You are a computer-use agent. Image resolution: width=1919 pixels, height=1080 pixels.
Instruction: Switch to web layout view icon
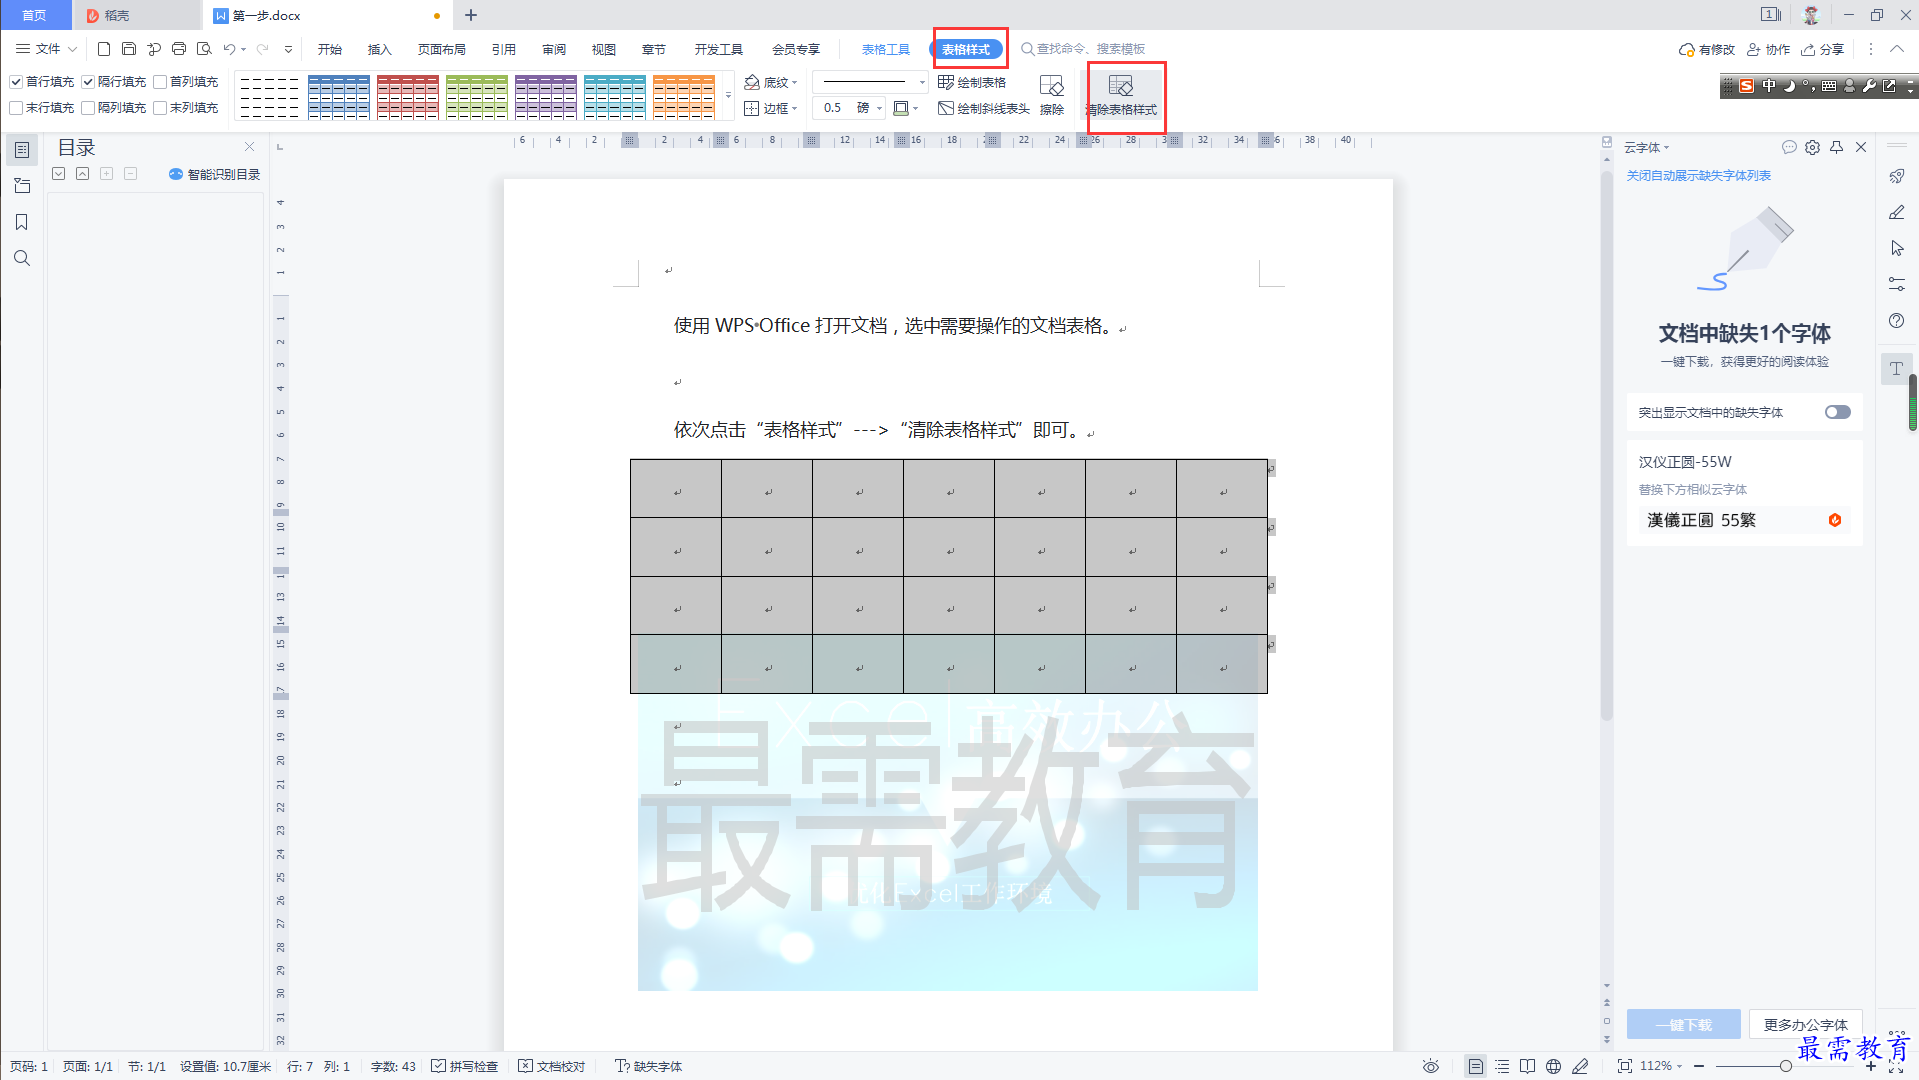tap(1553, 1066)
